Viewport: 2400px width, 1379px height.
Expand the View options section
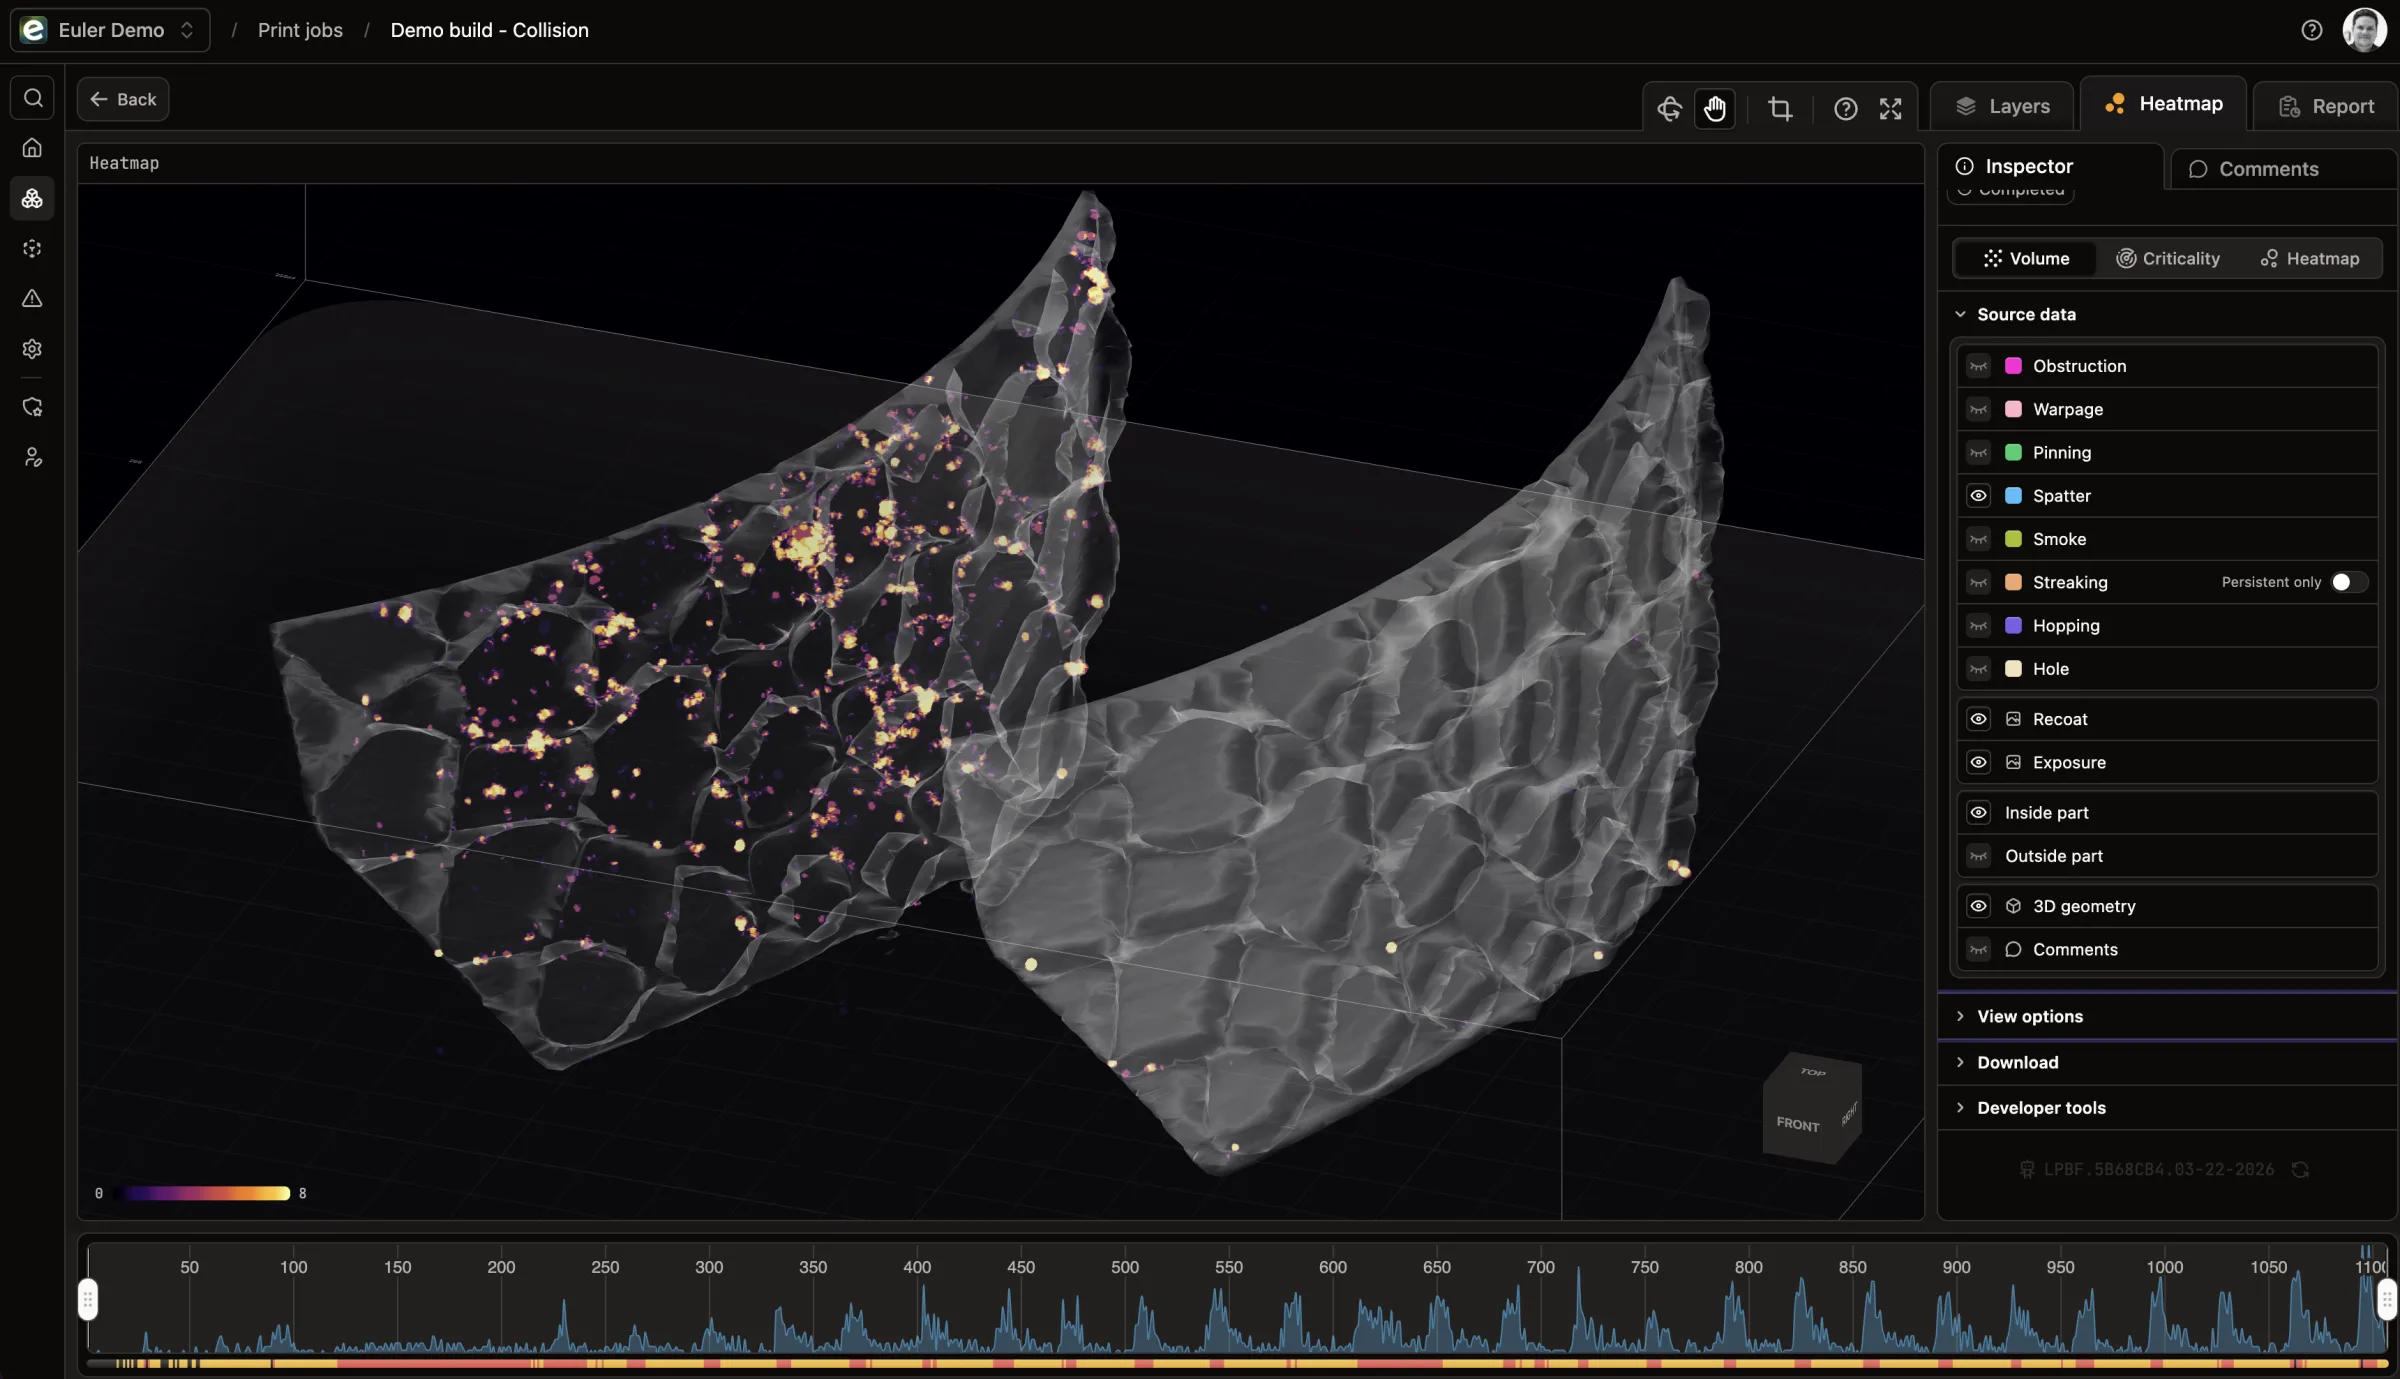pyautogui.click(x=2166, y=1016)
